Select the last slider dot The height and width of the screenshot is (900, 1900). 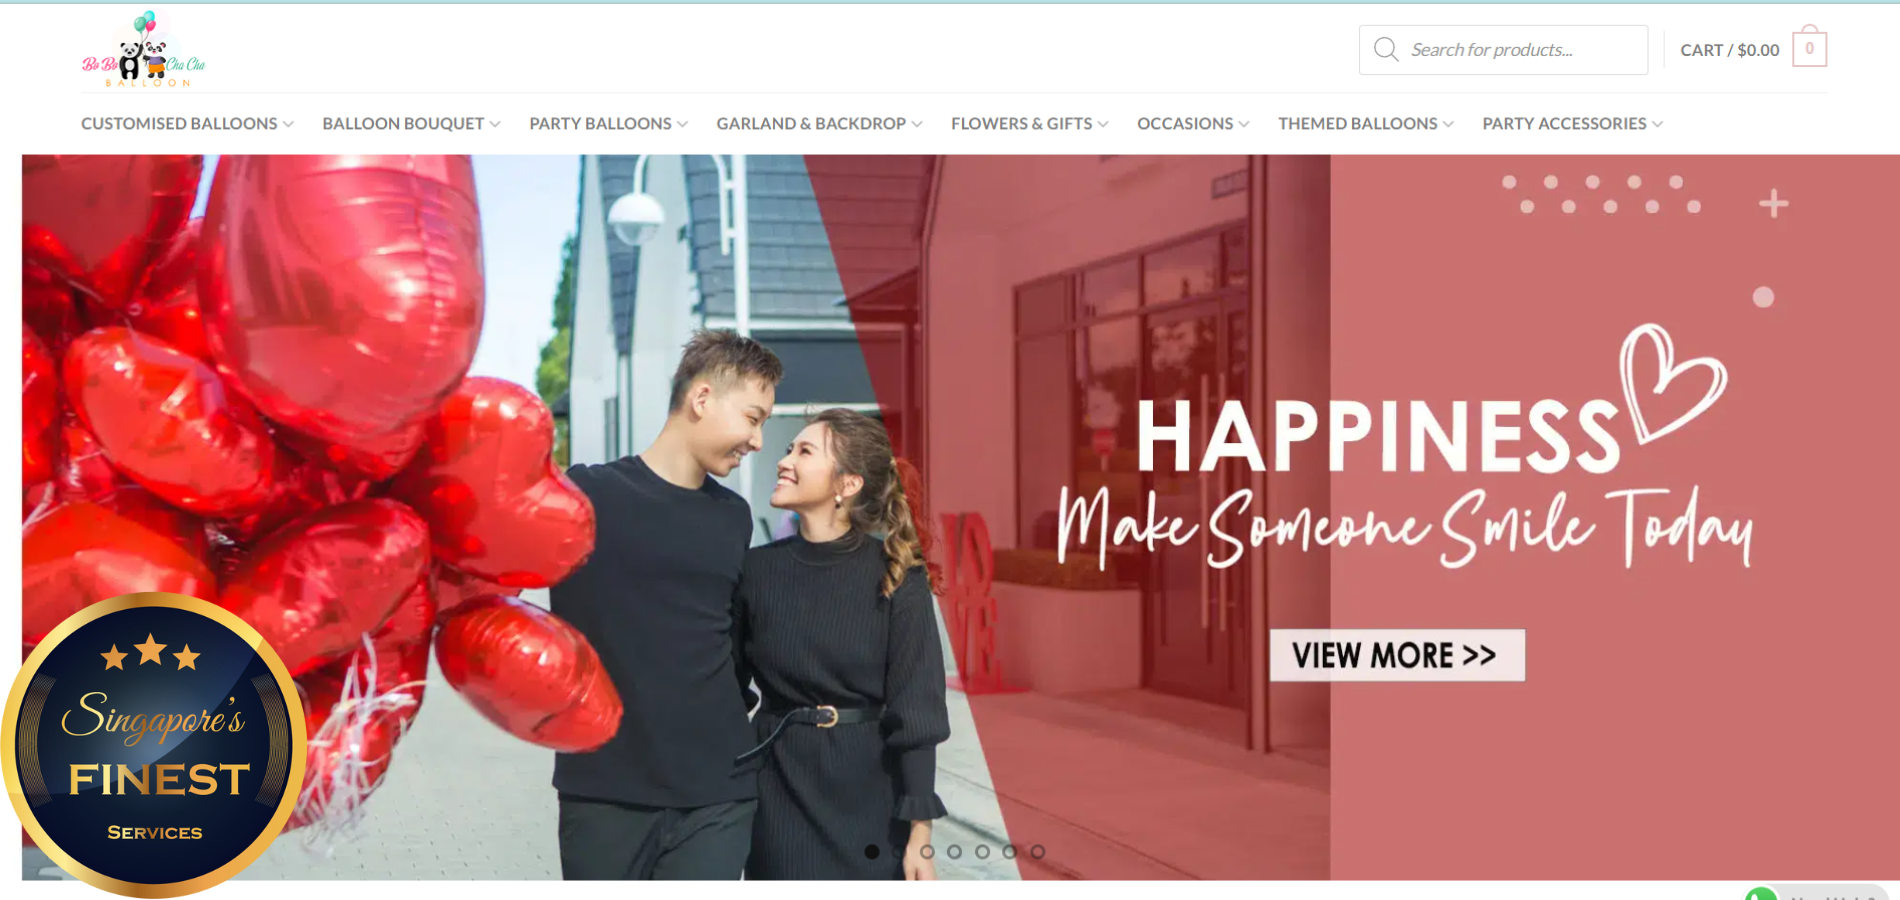tap(1038, 852)
